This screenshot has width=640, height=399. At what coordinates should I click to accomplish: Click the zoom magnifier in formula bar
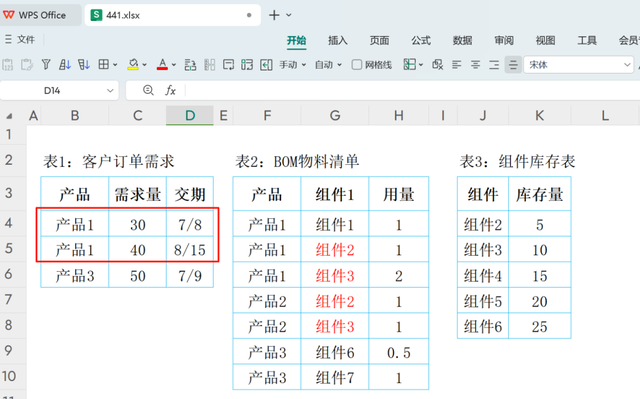point(148,90)
